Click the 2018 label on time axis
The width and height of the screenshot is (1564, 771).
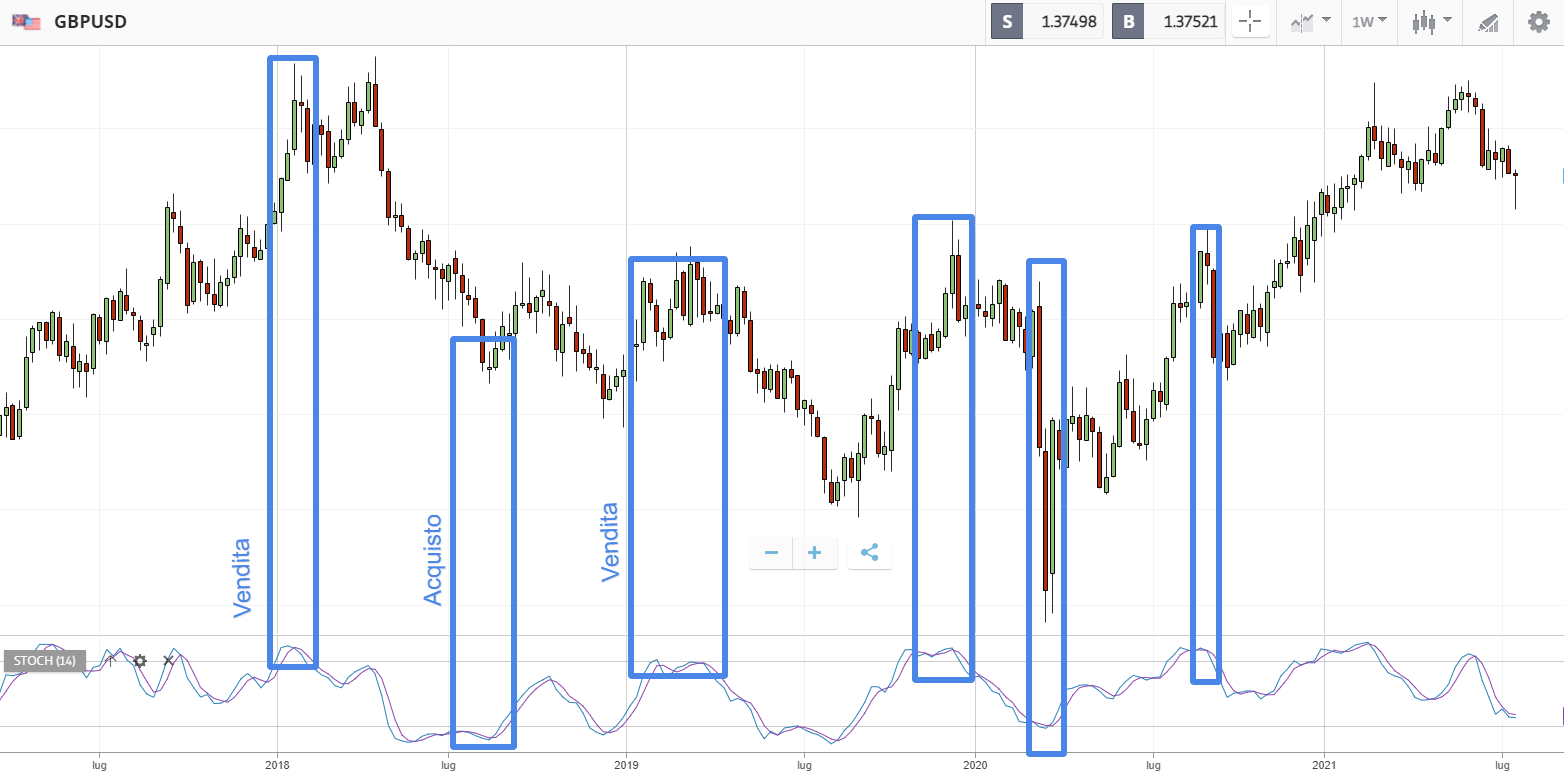[278, 763]
